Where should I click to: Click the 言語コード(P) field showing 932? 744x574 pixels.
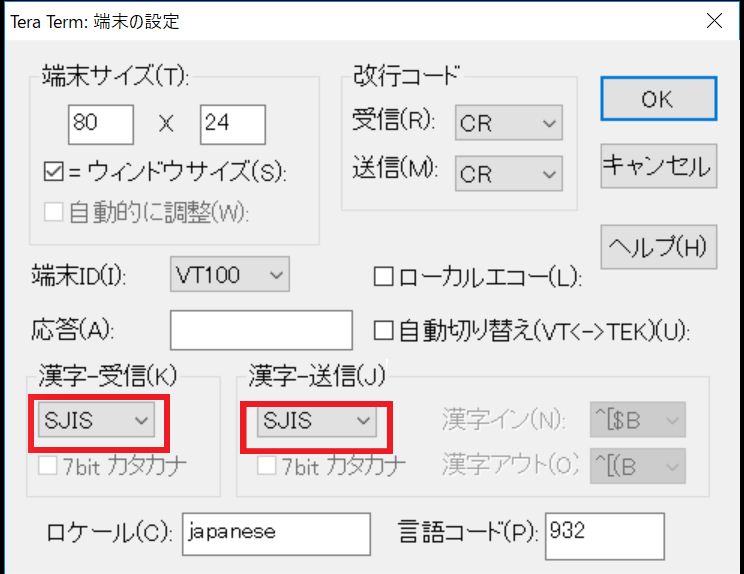tap(604, 530)
